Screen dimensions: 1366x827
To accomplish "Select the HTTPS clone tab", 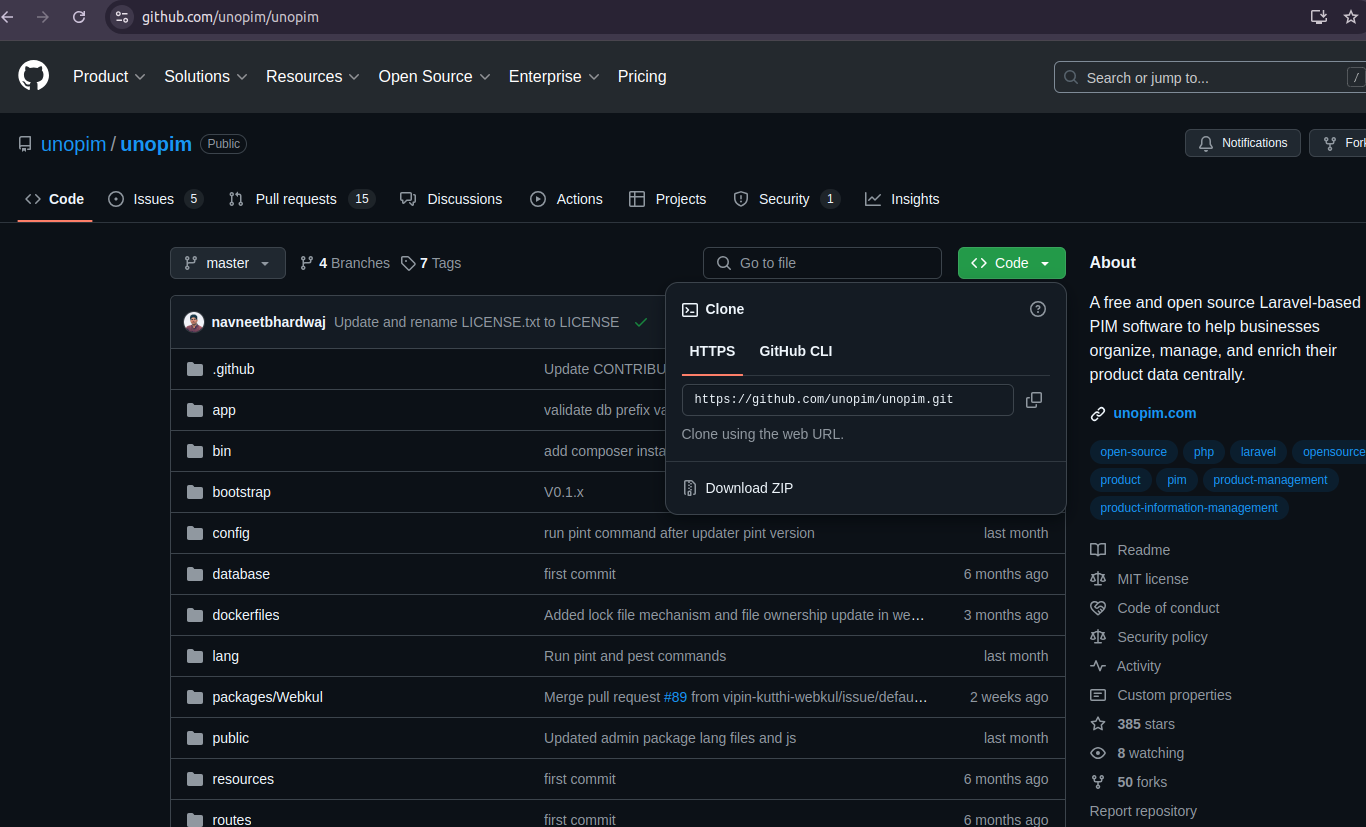I will [x=712, y=351].
